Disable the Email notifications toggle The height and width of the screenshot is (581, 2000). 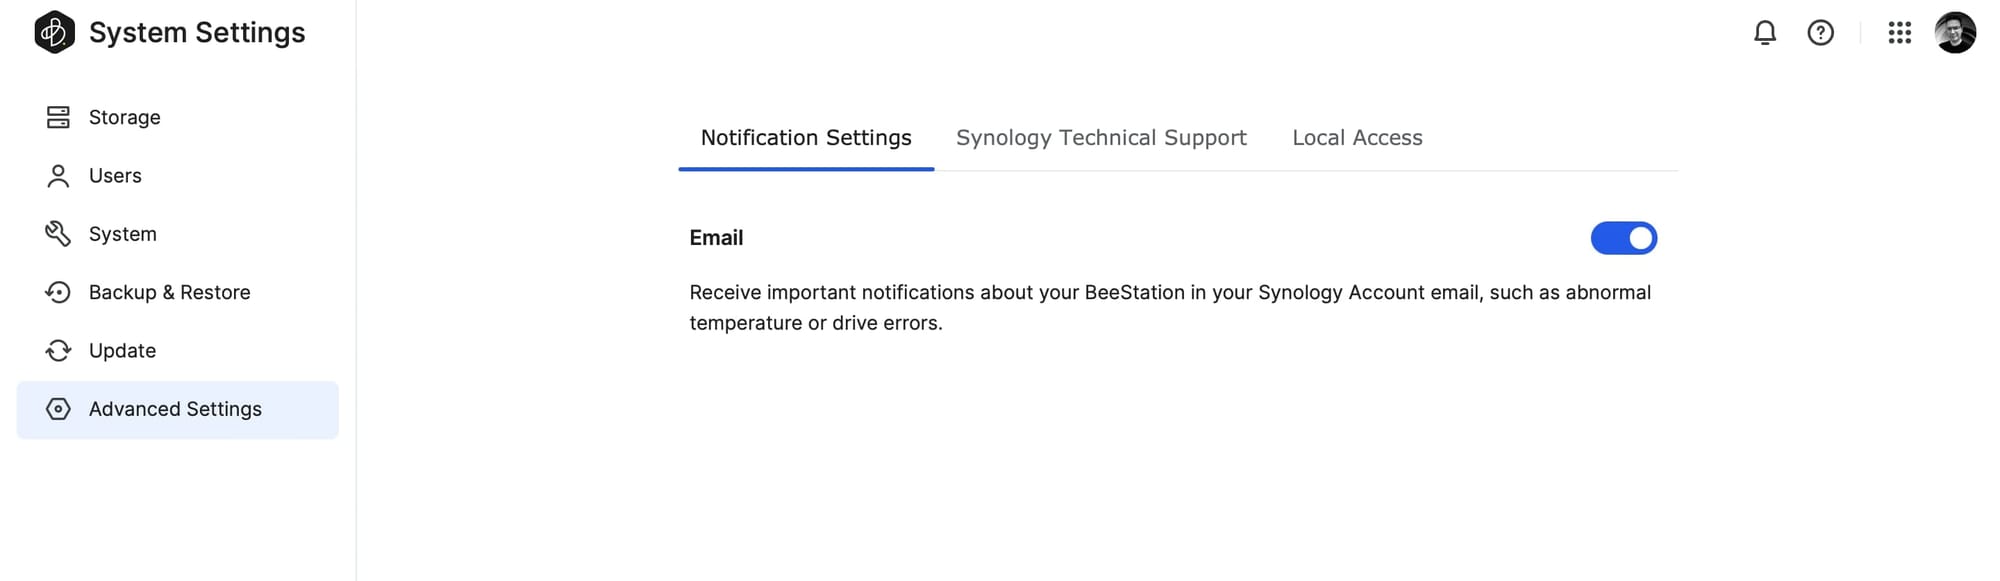[1623, 238]
